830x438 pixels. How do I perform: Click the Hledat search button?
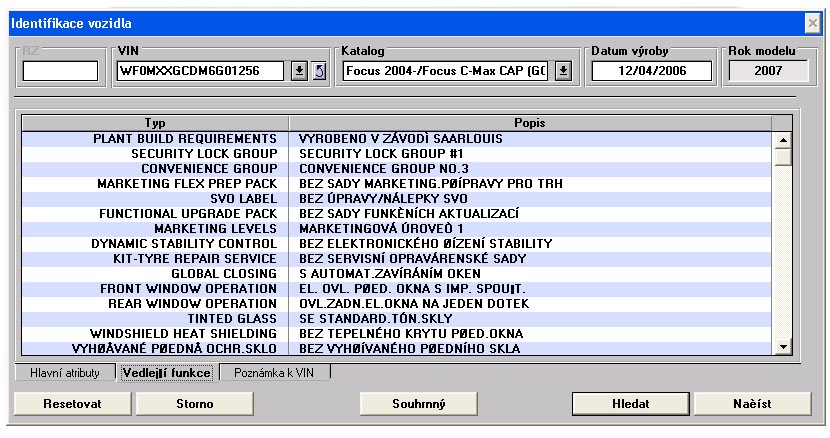[x=633, y=403]
